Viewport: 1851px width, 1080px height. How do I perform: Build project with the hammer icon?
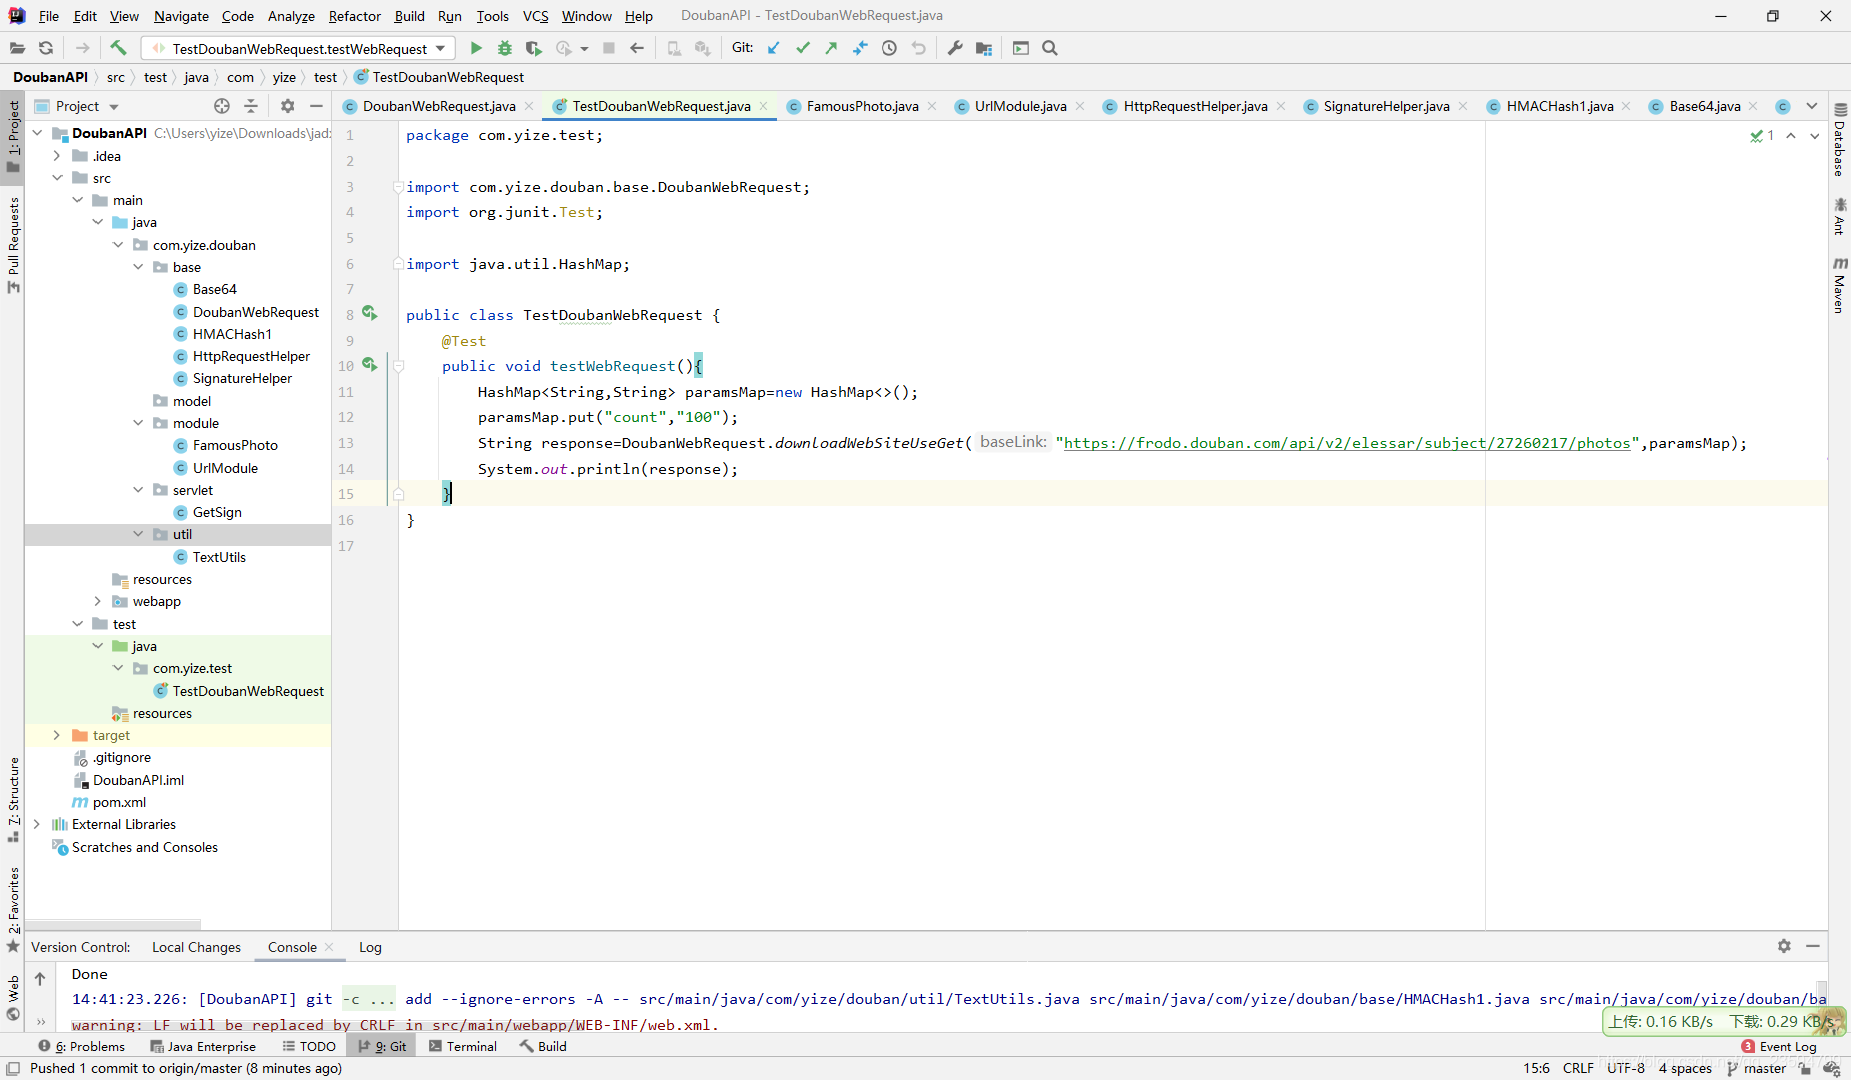(x=118, y=48)
